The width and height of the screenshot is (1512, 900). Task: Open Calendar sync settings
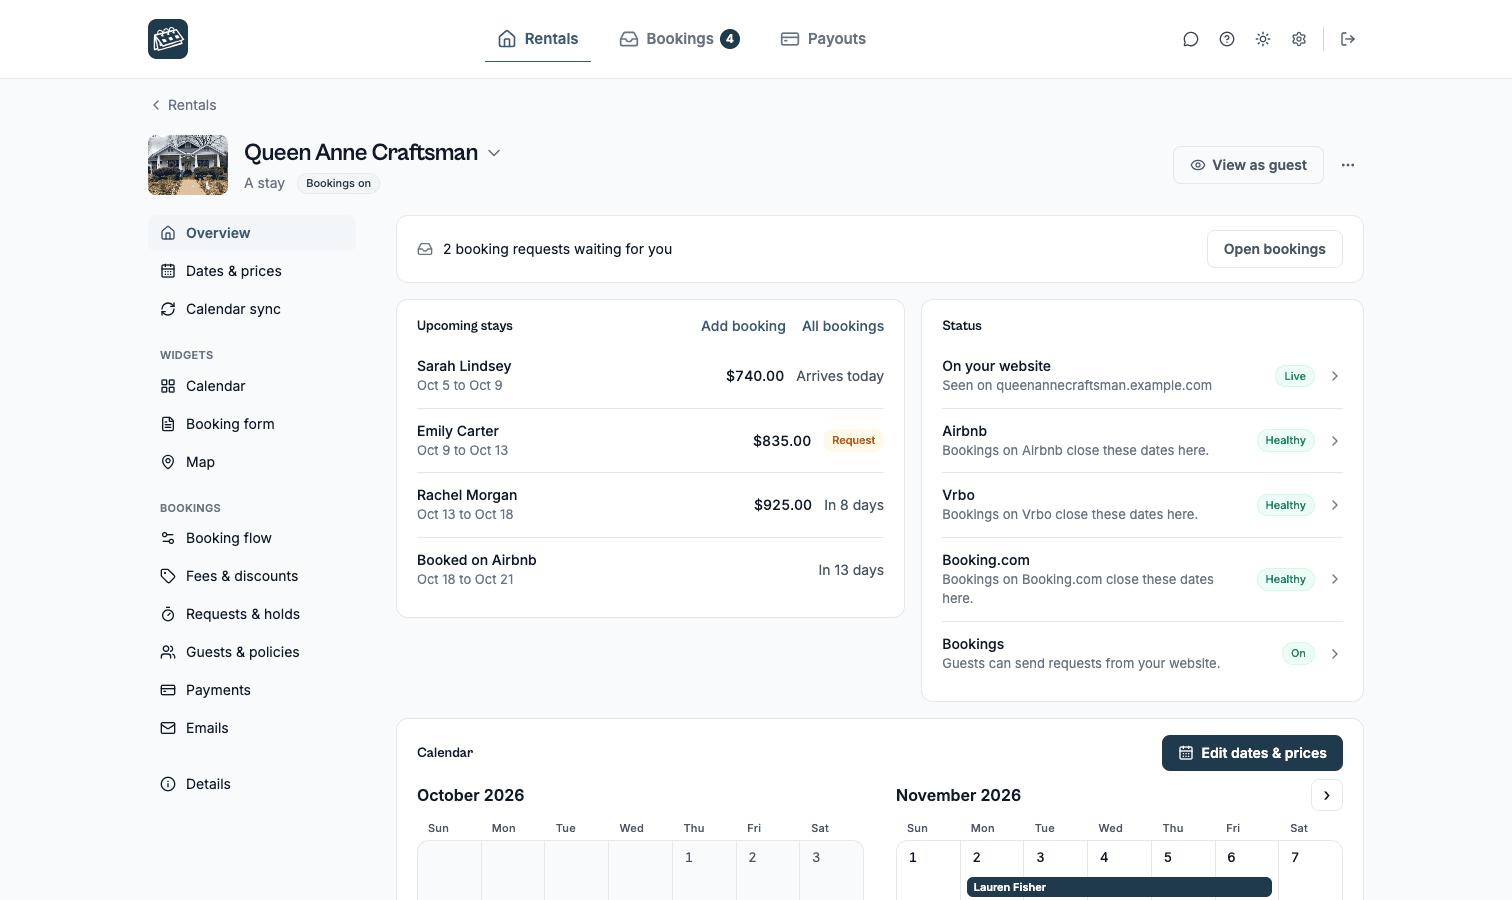(252, 309)
